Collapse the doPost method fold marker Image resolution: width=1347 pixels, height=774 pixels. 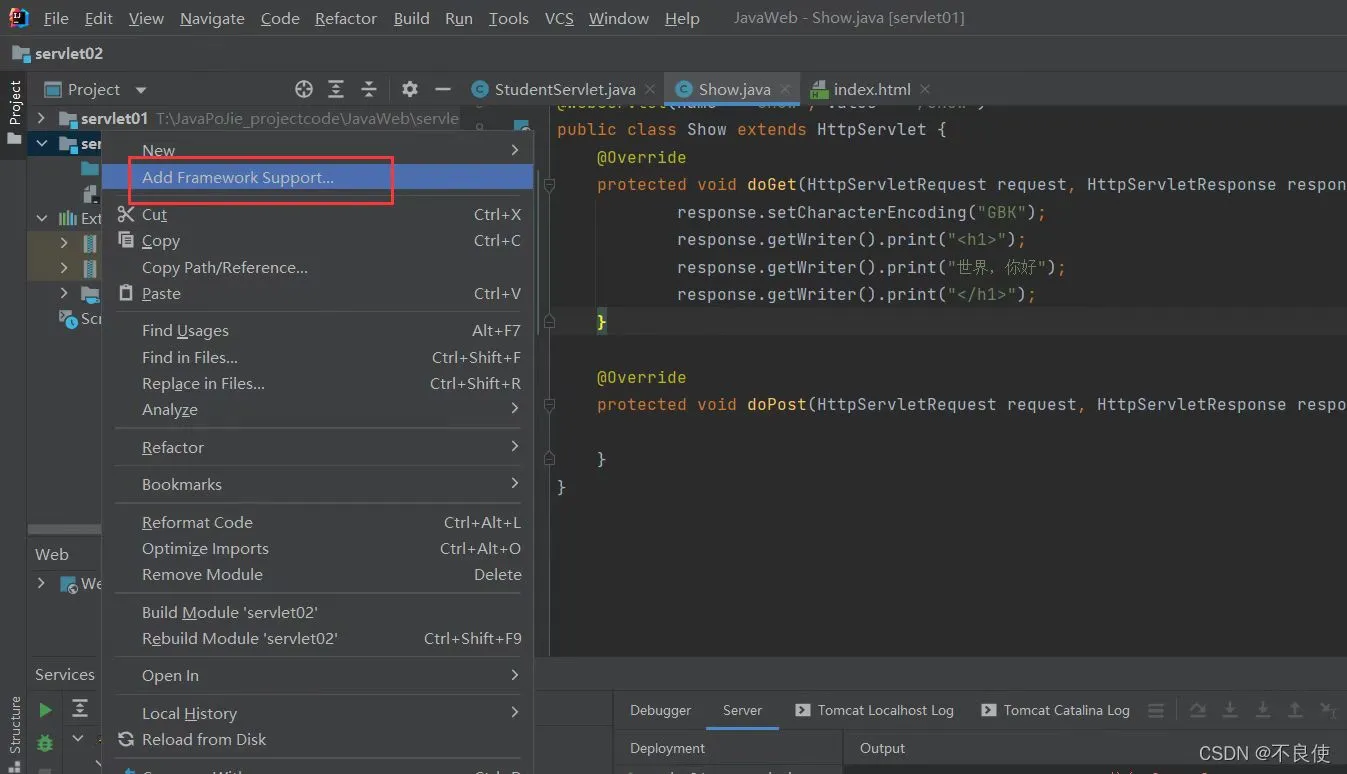[x=549, y=405]
